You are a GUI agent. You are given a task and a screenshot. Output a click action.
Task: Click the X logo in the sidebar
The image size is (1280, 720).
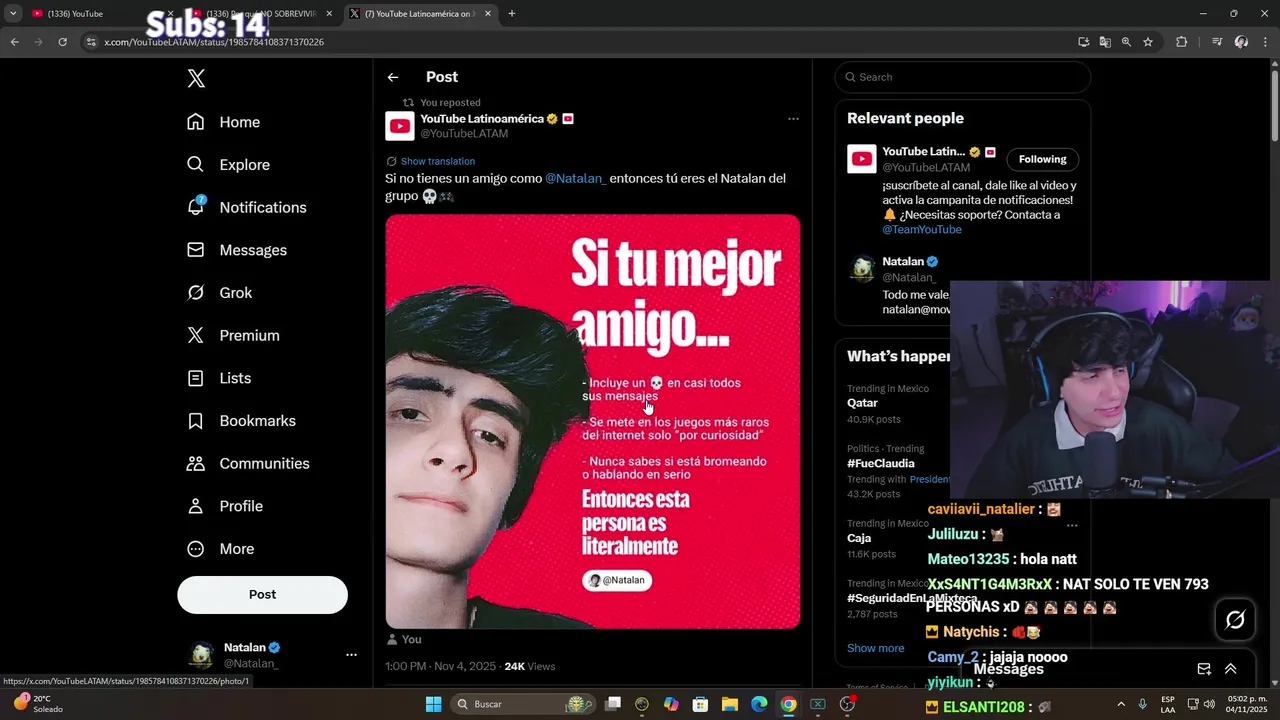click(196, 79)
